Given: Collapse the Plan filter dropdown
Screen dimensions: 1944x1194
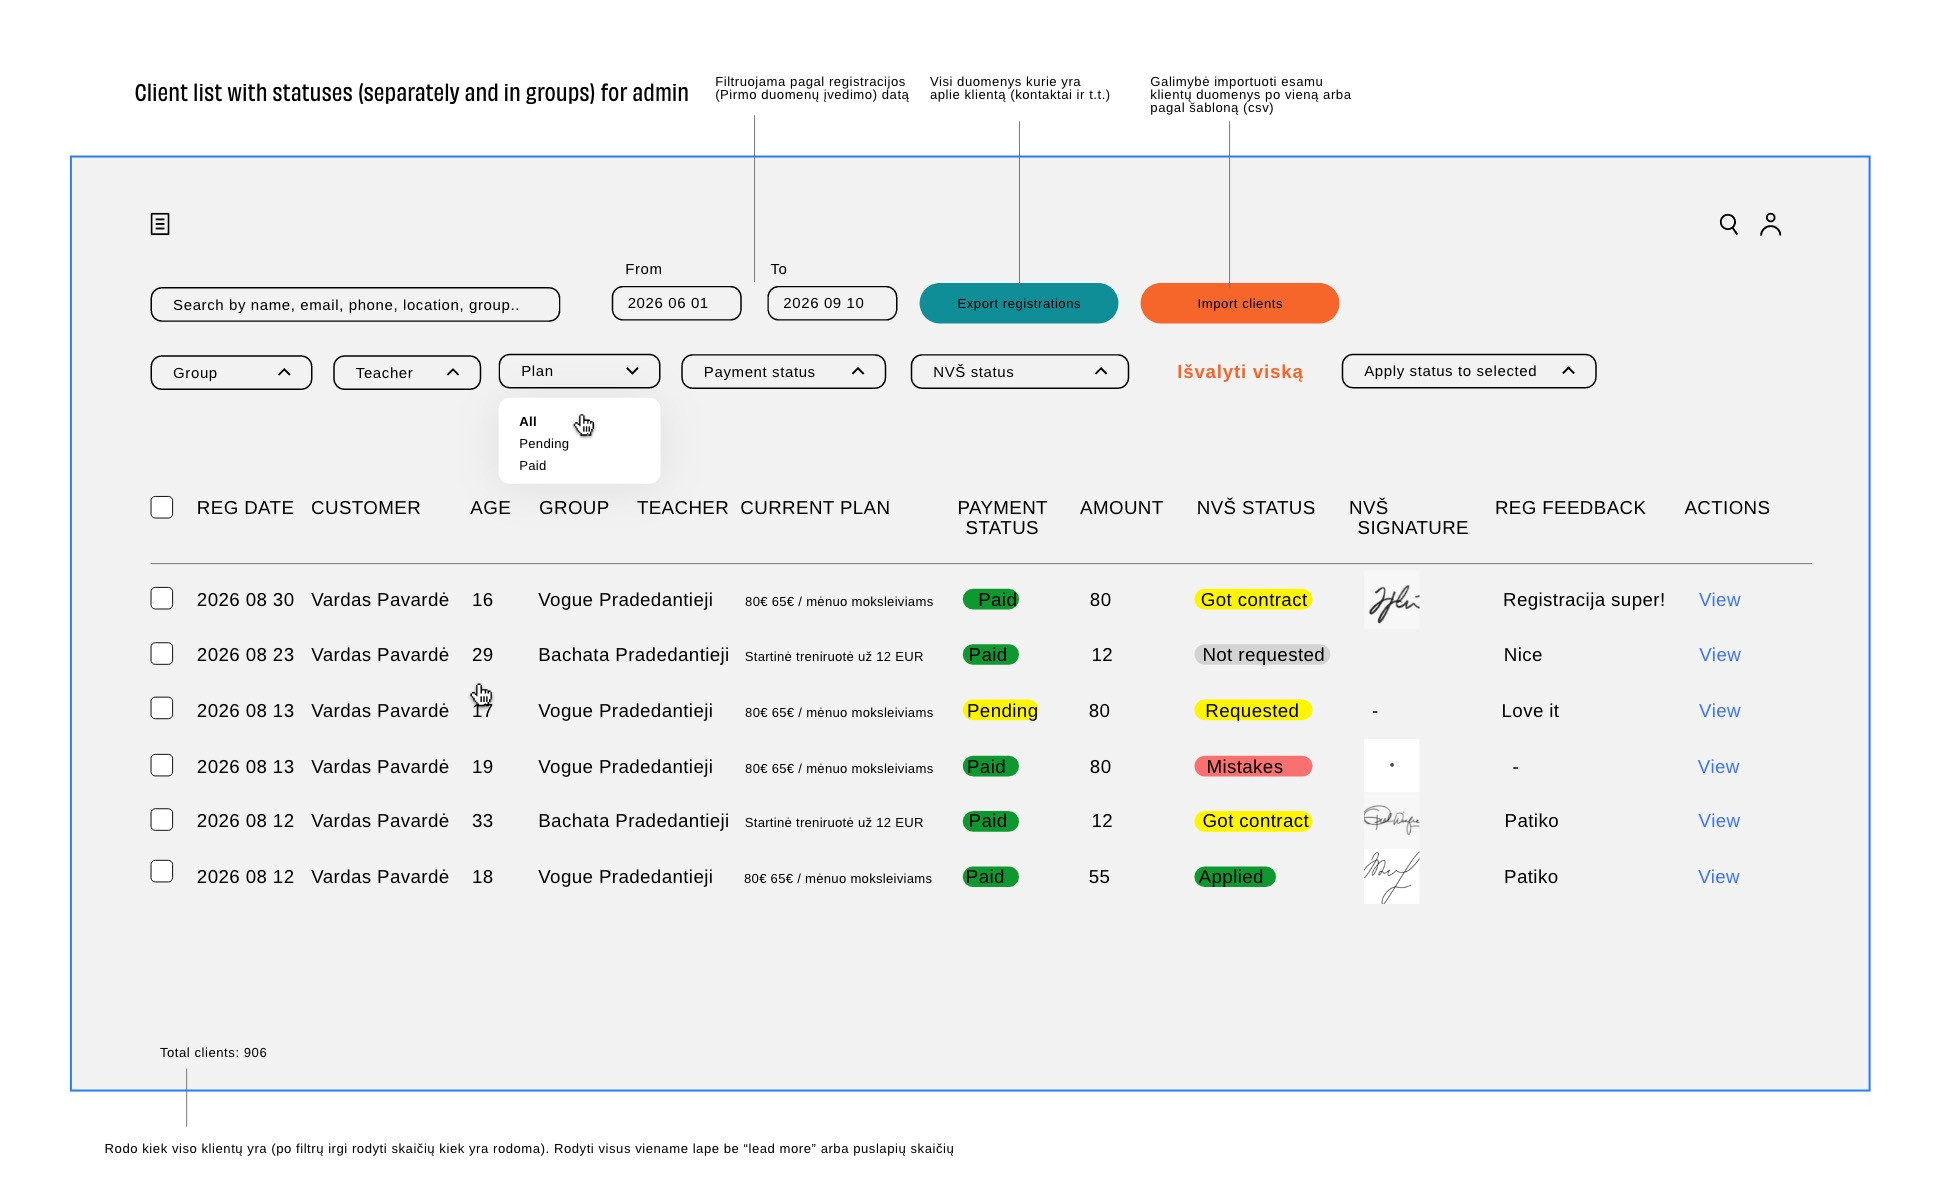Looking at the screenshot, I should (x=579, y=371).
